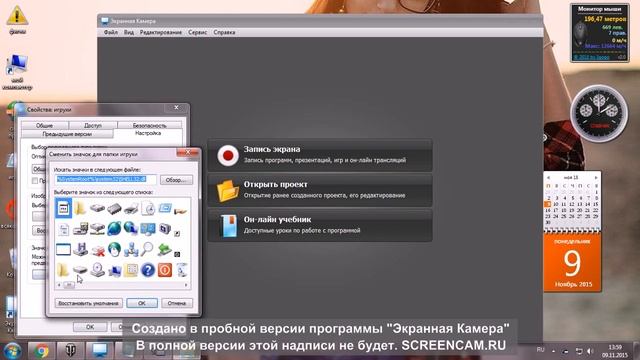The width and height of the screenshot is (640, 360).
Task: Click the icon list scrollbar left arrow
Action: (x=59, y=285)
